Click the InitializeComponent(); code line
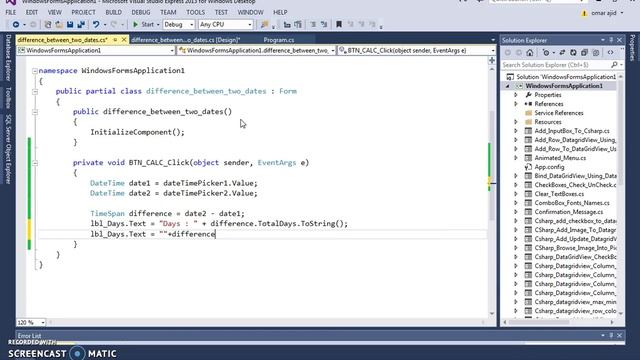This screenshot has height=360, width=640. pyautogui.click(x=137, y=132)
